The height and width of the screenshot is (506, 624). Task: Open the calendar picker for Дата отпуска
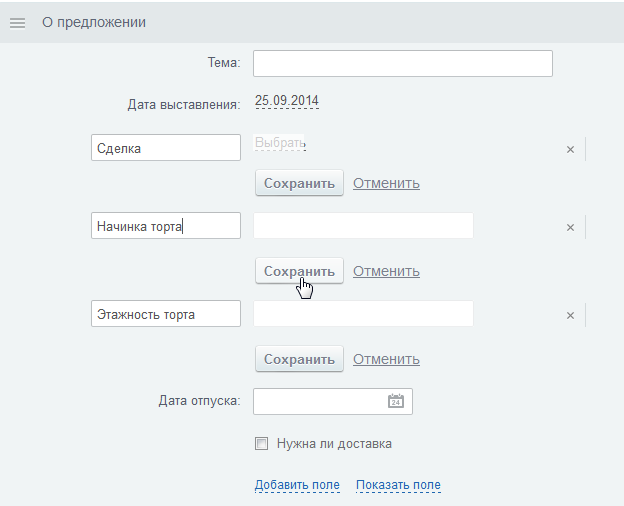396,401
